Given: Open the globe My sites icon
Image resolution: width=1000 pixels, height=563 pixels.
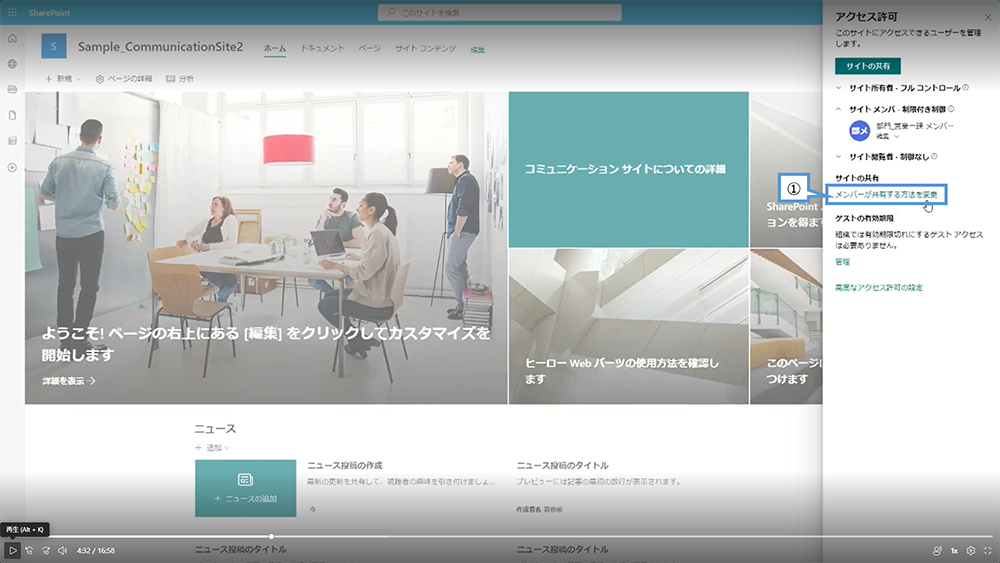Looking at the screenshot, I should 12,64.
